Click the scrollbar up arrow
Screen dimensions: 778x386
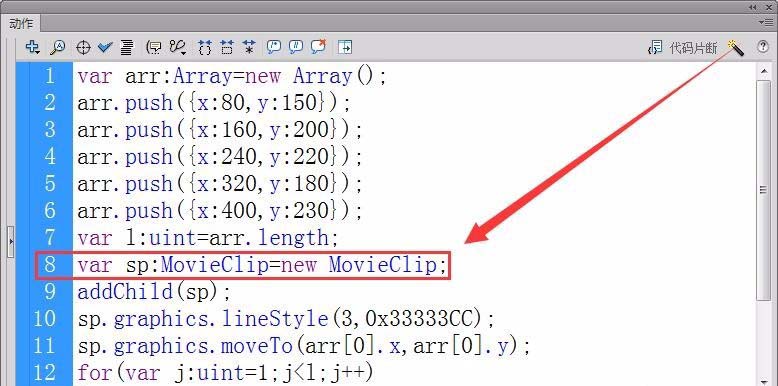point(763,72)
